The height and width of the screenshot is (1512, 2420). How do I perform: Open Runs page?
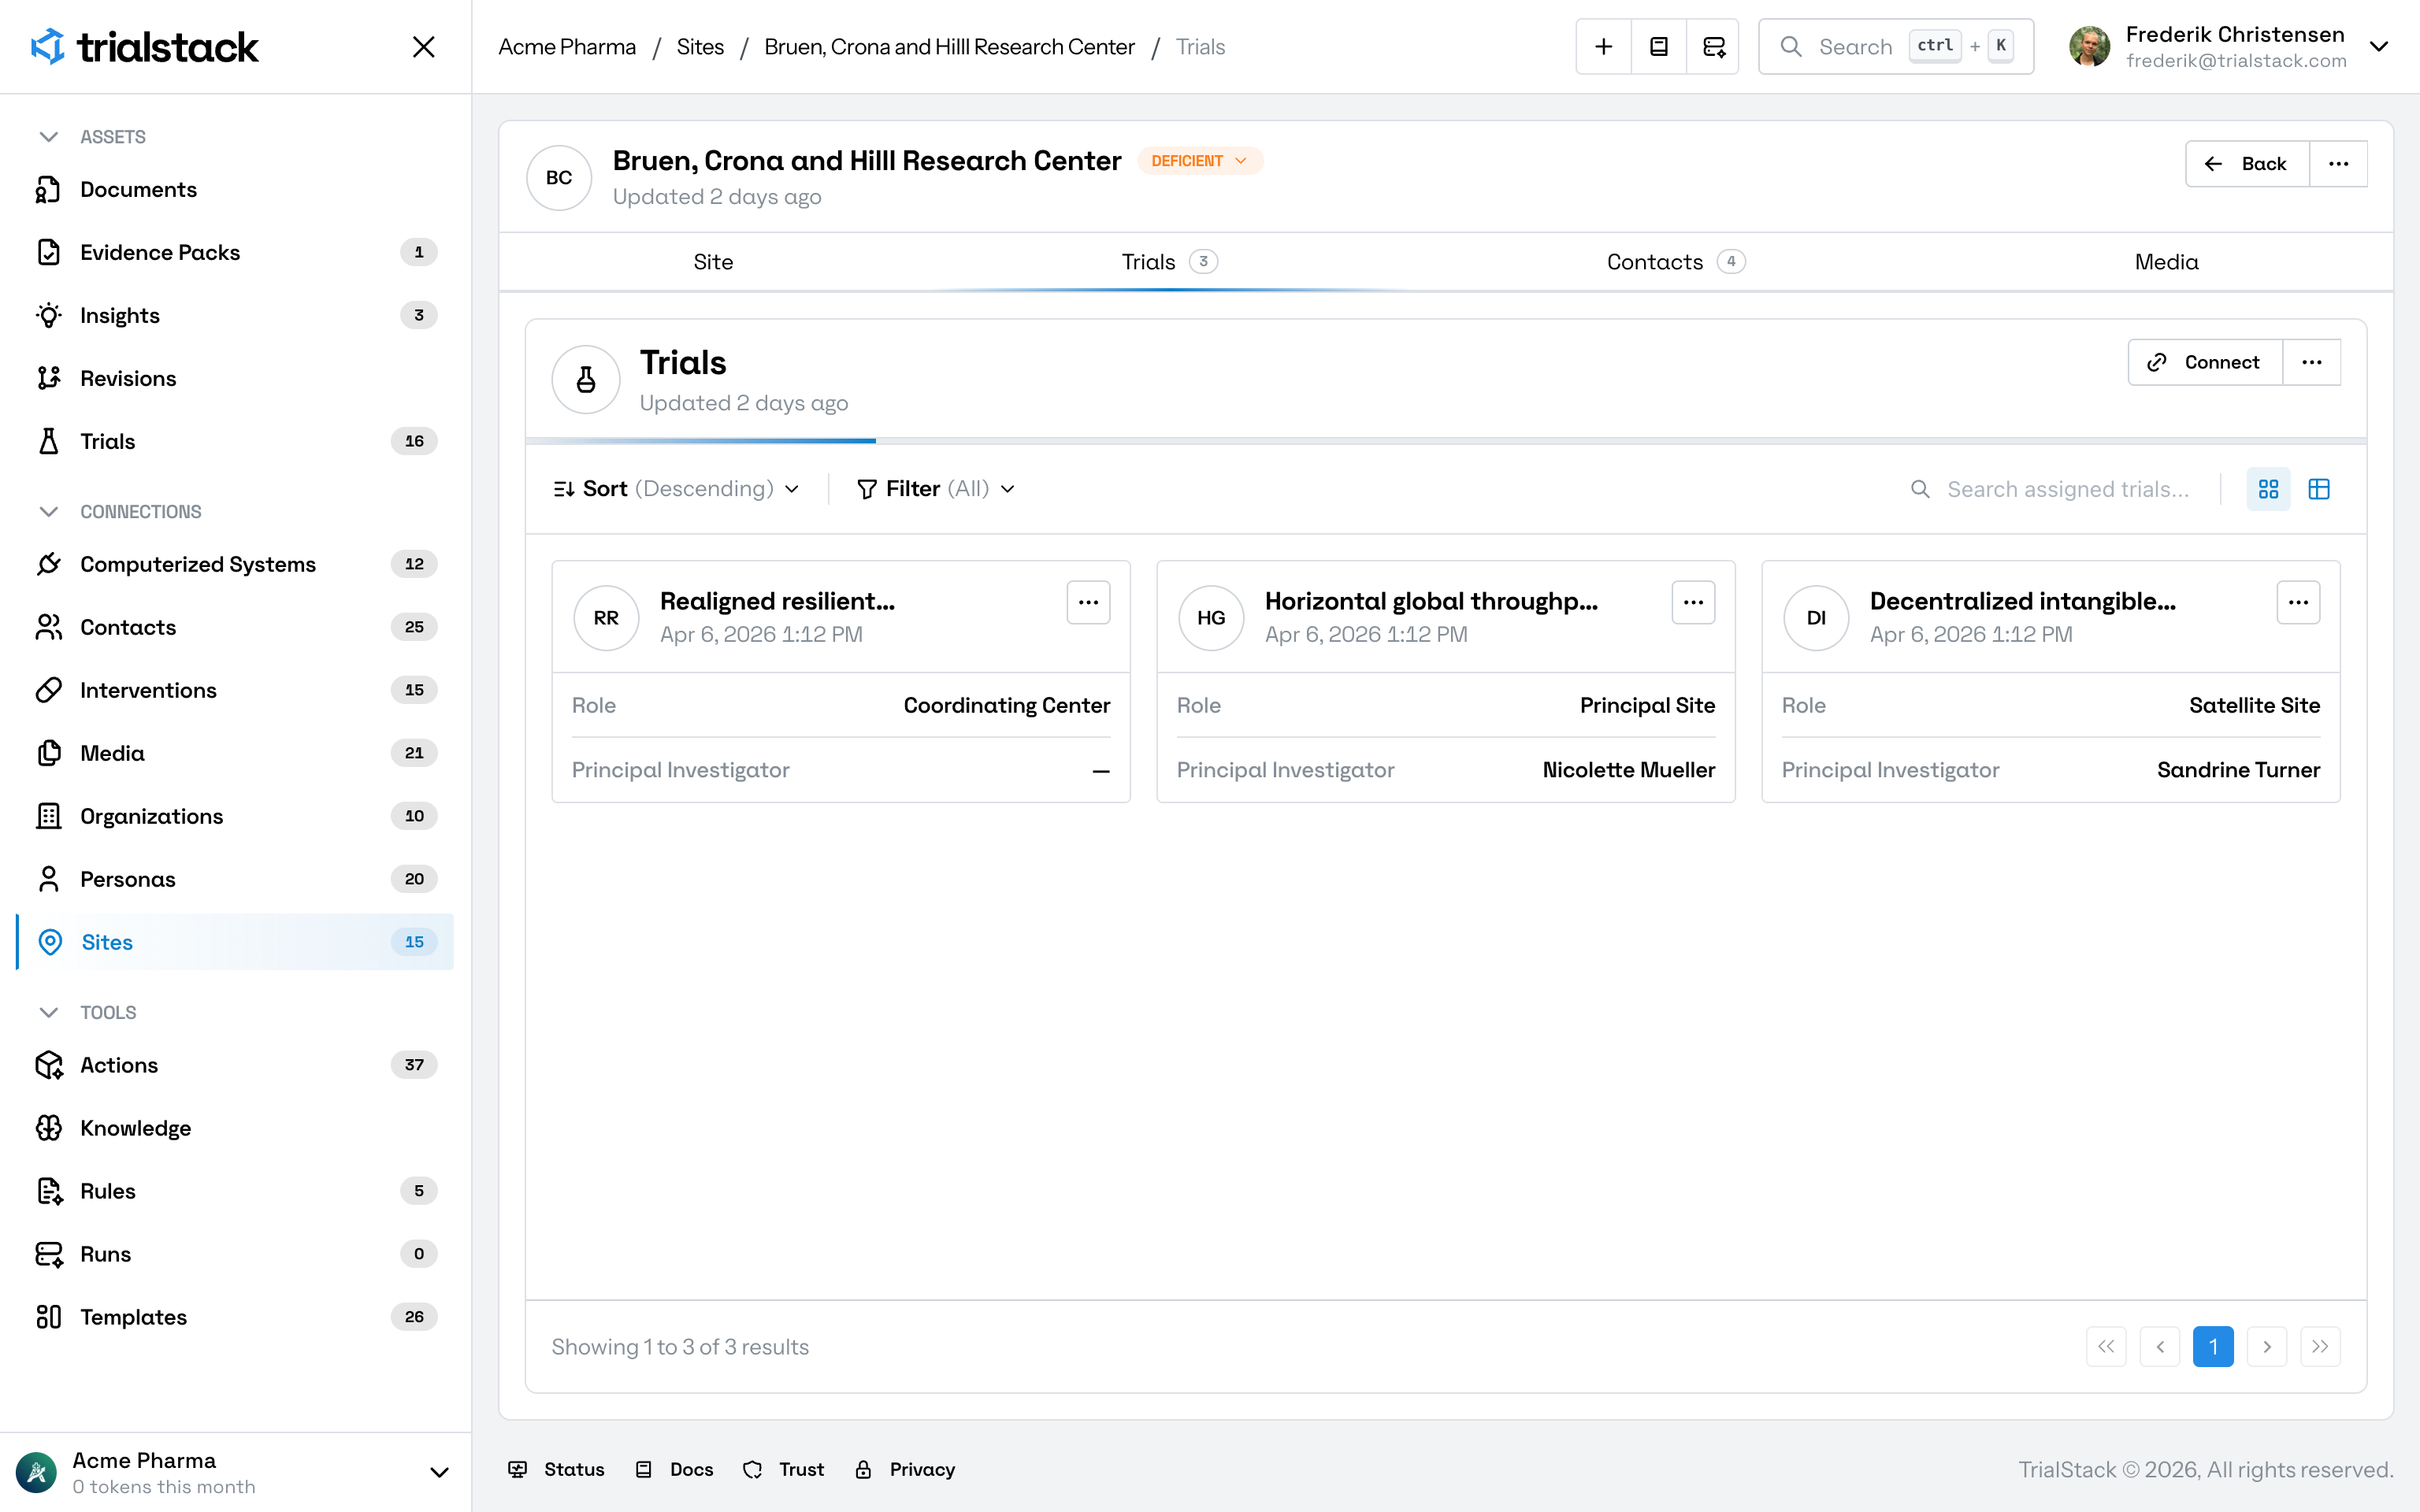point(235,1254)
